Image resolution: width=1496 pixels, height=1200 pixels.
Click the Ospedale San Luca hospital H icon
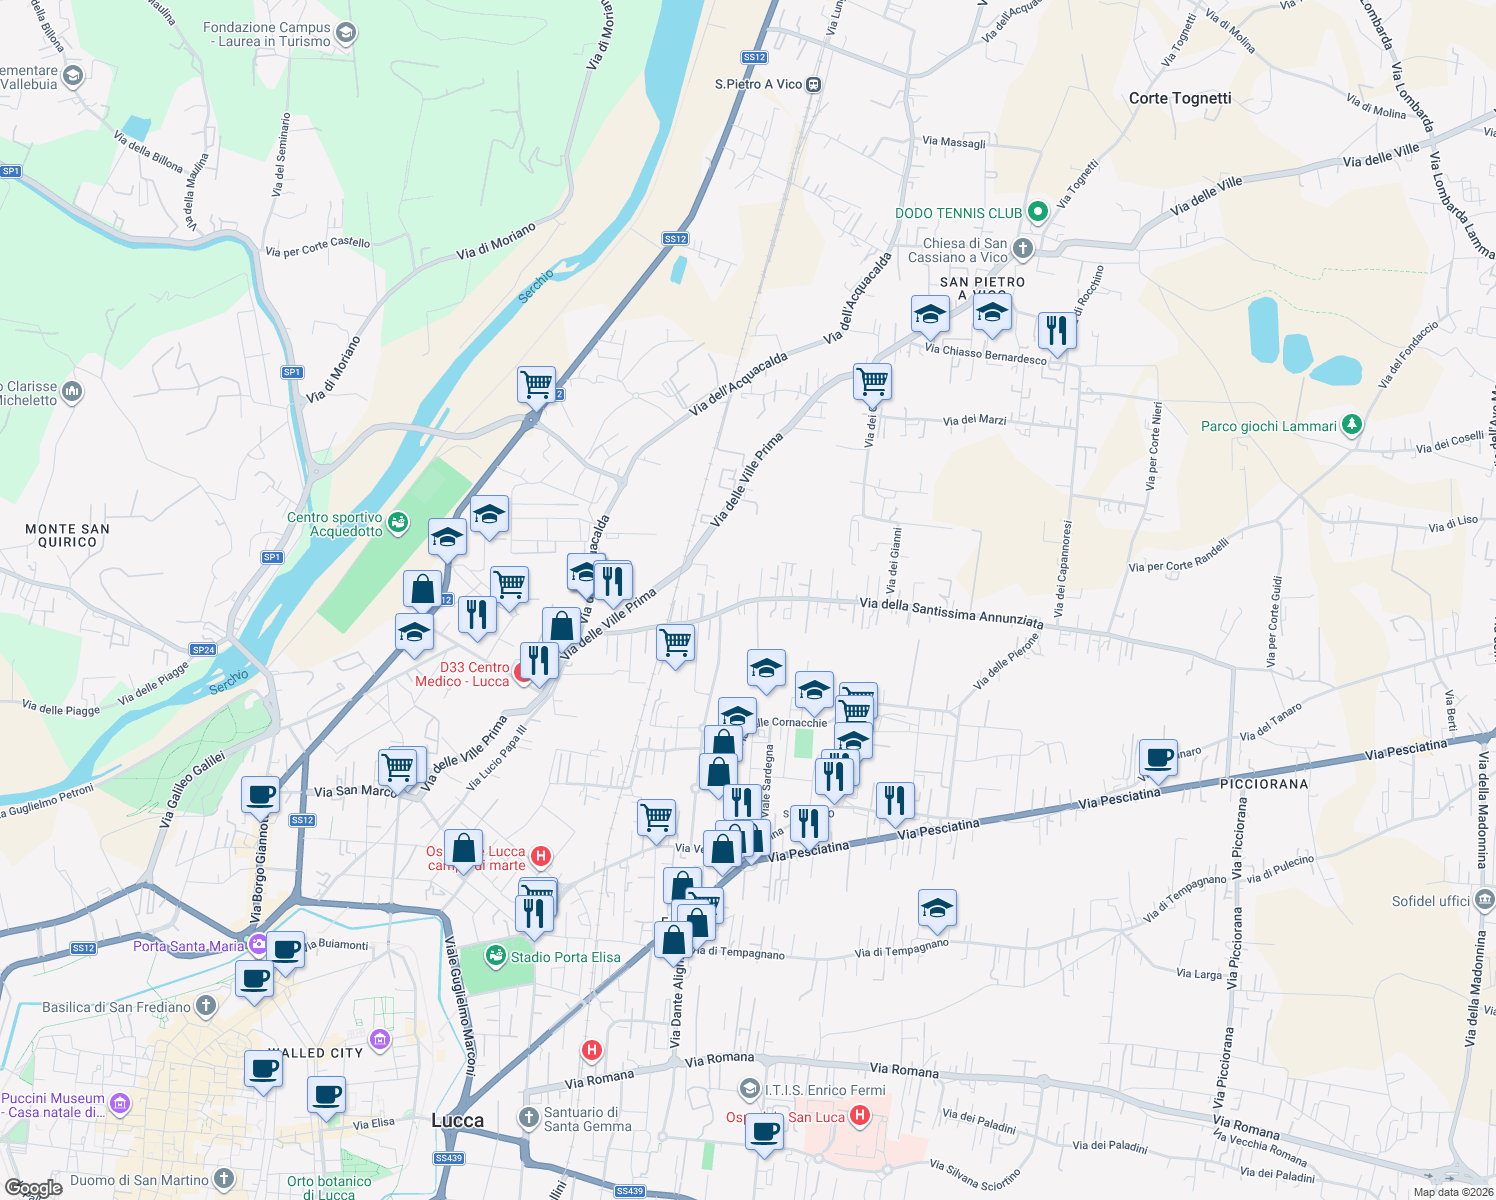pyautogui.click(x=860, y=1117)
